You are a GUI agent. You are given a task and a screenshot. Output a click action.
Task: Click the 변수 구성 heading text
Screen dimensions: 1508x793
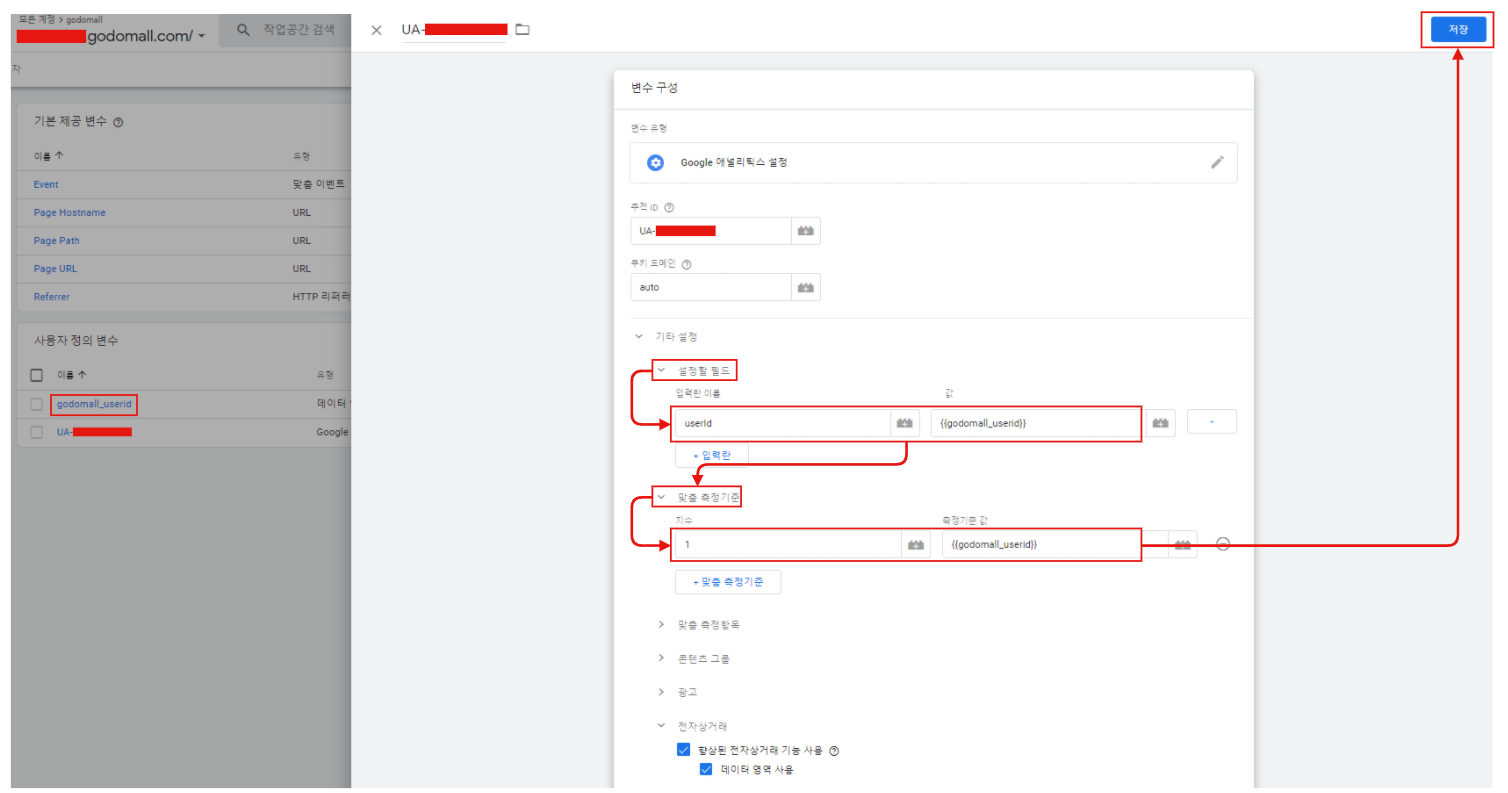654,88
